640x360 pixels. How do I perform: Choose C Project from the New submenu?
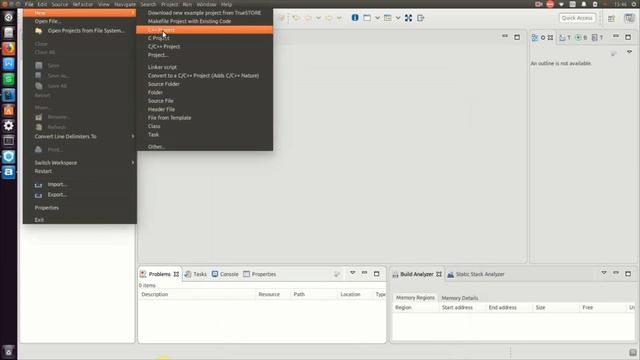coord(159,38)
